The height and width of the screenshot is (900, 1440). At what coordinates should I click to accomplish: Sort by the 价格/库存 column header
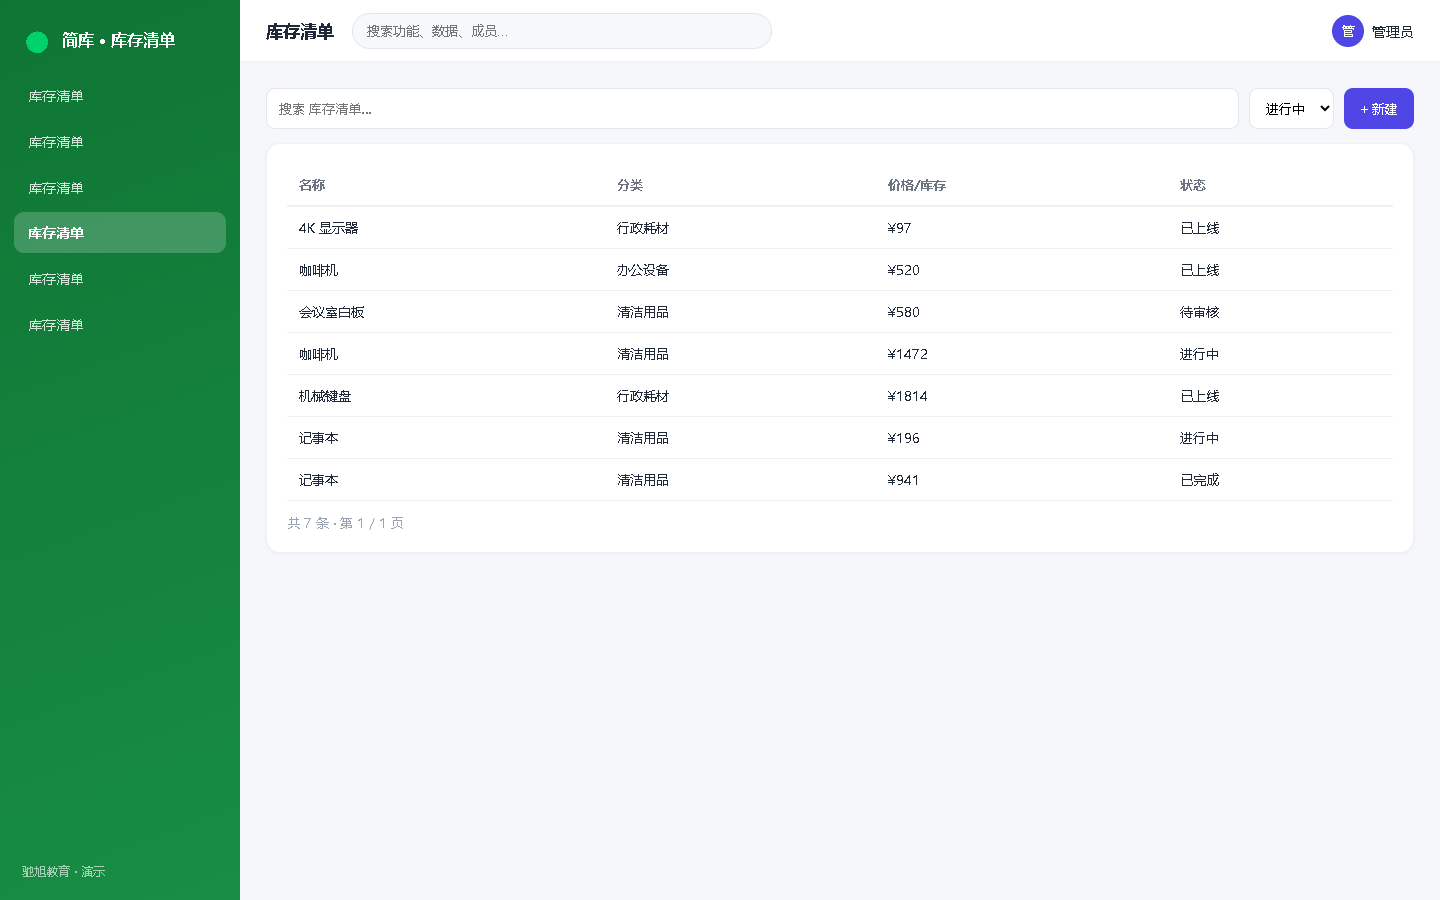(x=916, y=185)
